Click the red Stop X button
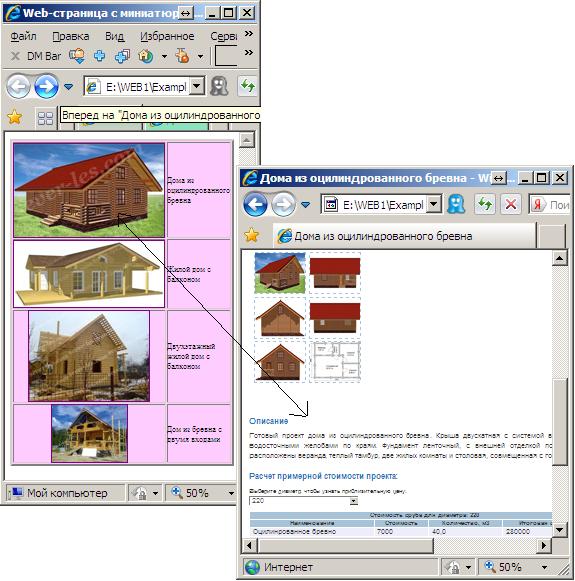Screen dimensions: 575x581 (x=511, y=204)
